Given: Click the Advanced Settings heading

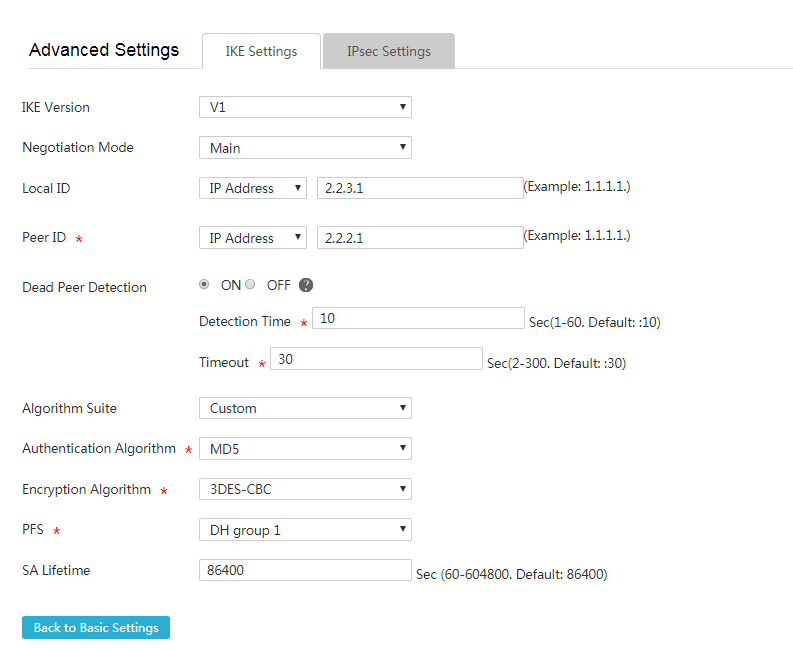Looking at the screenshot, I should [104, 50].
